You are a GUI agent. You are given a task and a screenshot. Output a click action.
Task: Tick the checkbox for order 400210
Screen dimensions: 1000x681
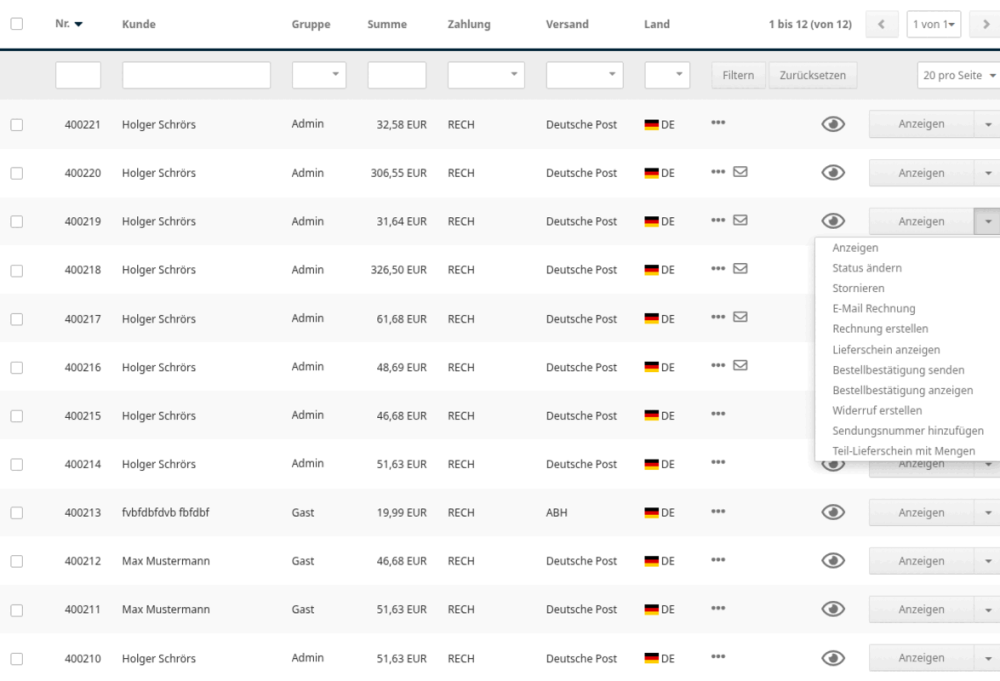point(17,659)
